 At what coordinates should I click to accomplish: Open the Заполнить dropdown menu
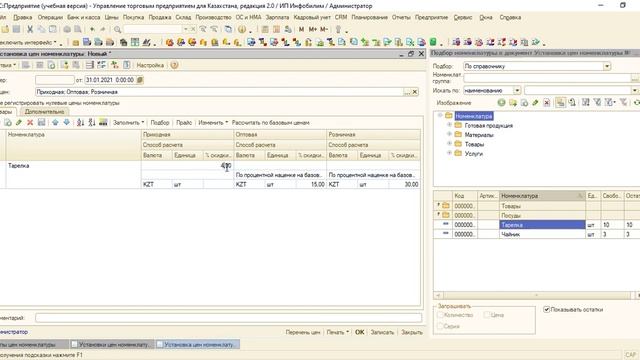point(128,122)
